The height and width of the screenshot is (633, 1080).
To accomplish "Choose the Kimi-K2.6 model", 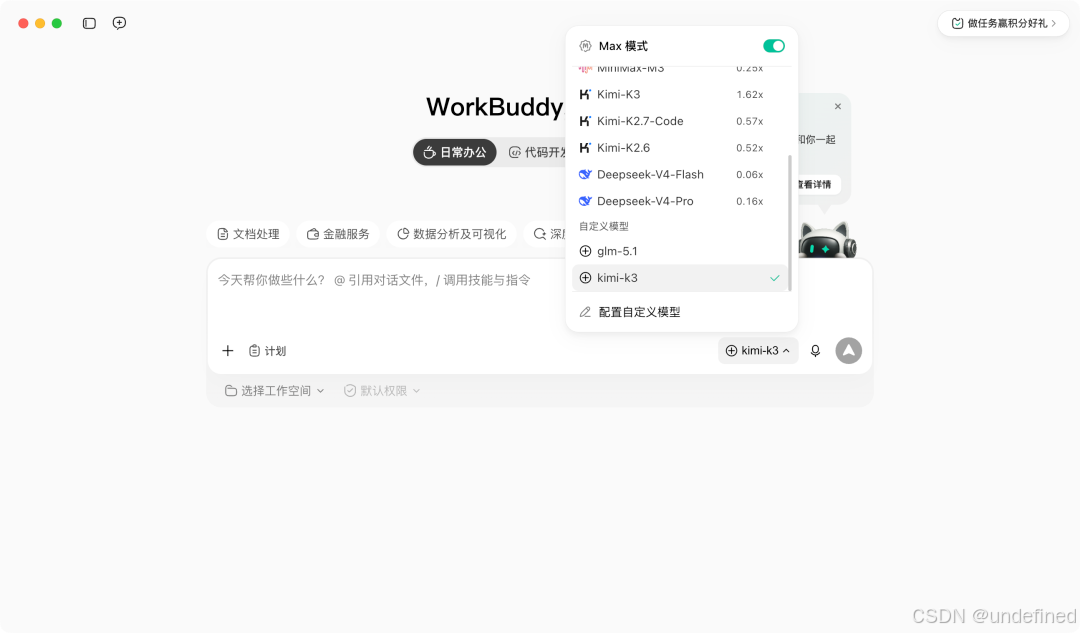I will (680, 148).
